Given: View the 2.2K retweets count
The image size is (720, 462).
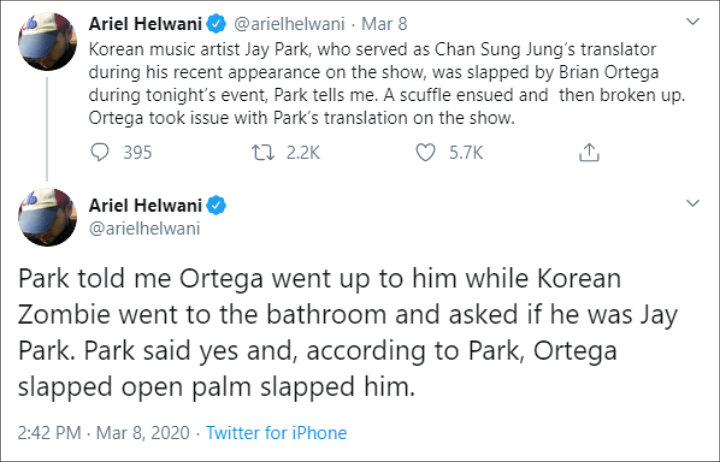Looking at the screenshot, I should 303,152.
